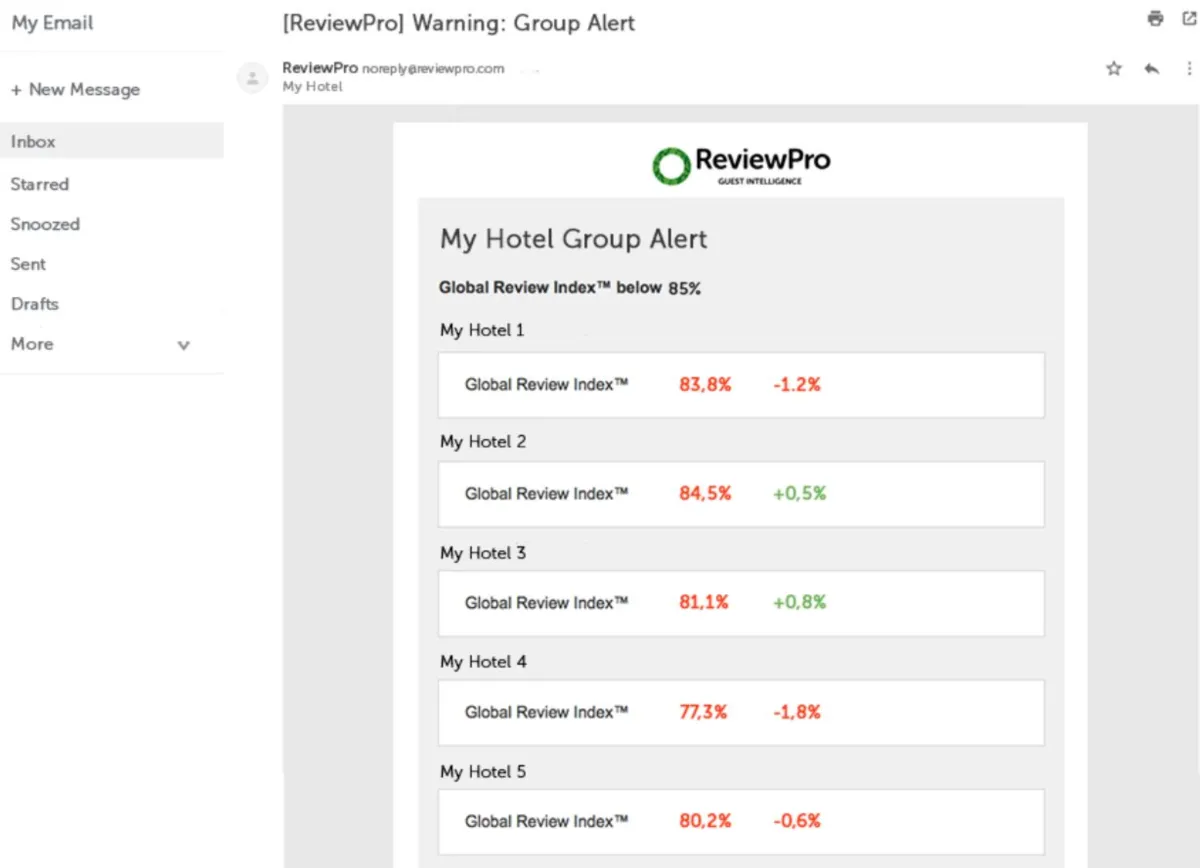1200x868 pixels.
Task: Open the Starred folder
Action: 40,184
